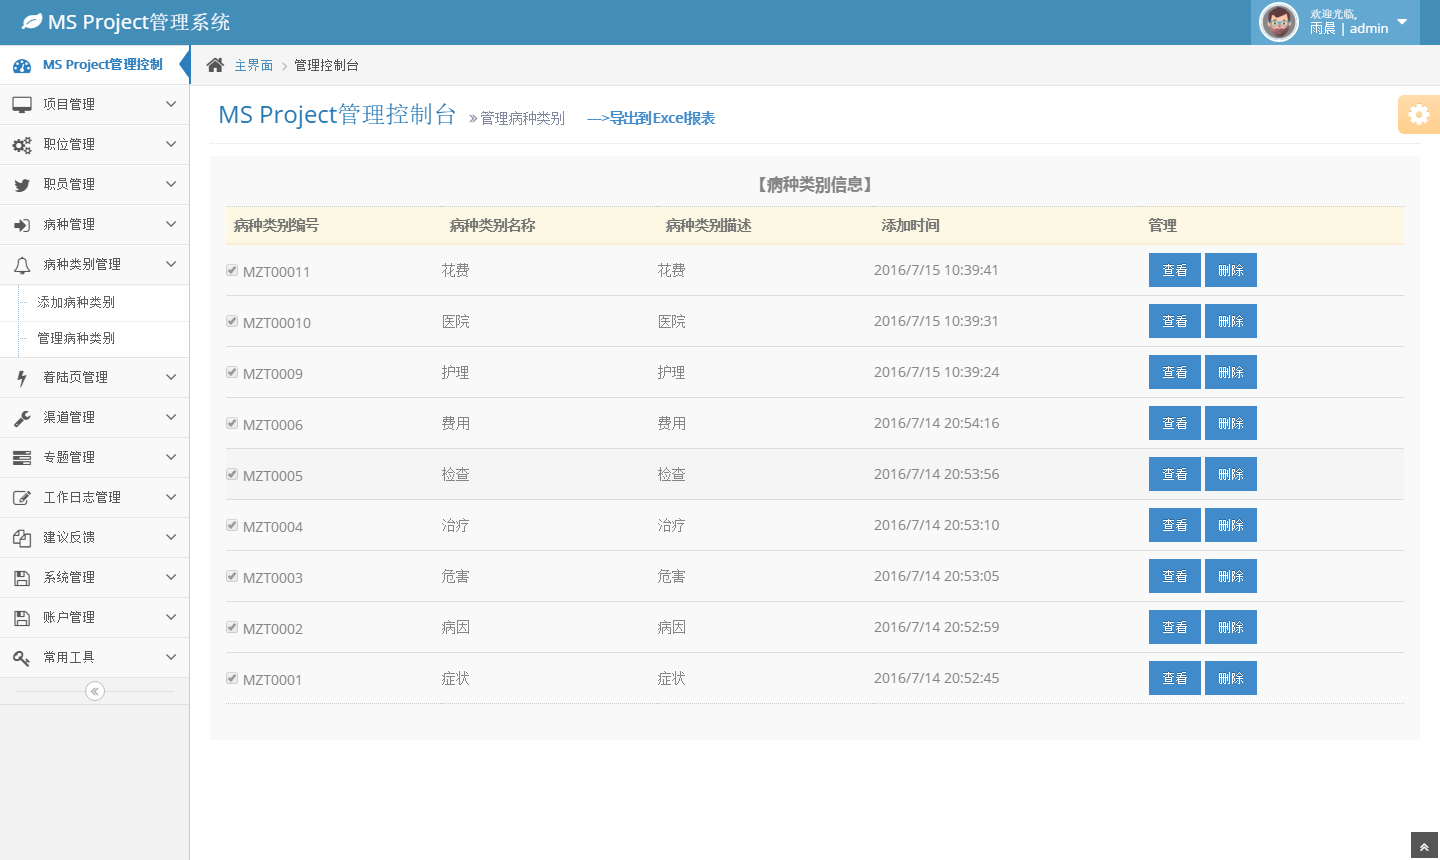The height and width of the screenshot is (860, 1440).
Task: Click 删除 button for MZT0004 row
Action: (x=1230, y=525)
